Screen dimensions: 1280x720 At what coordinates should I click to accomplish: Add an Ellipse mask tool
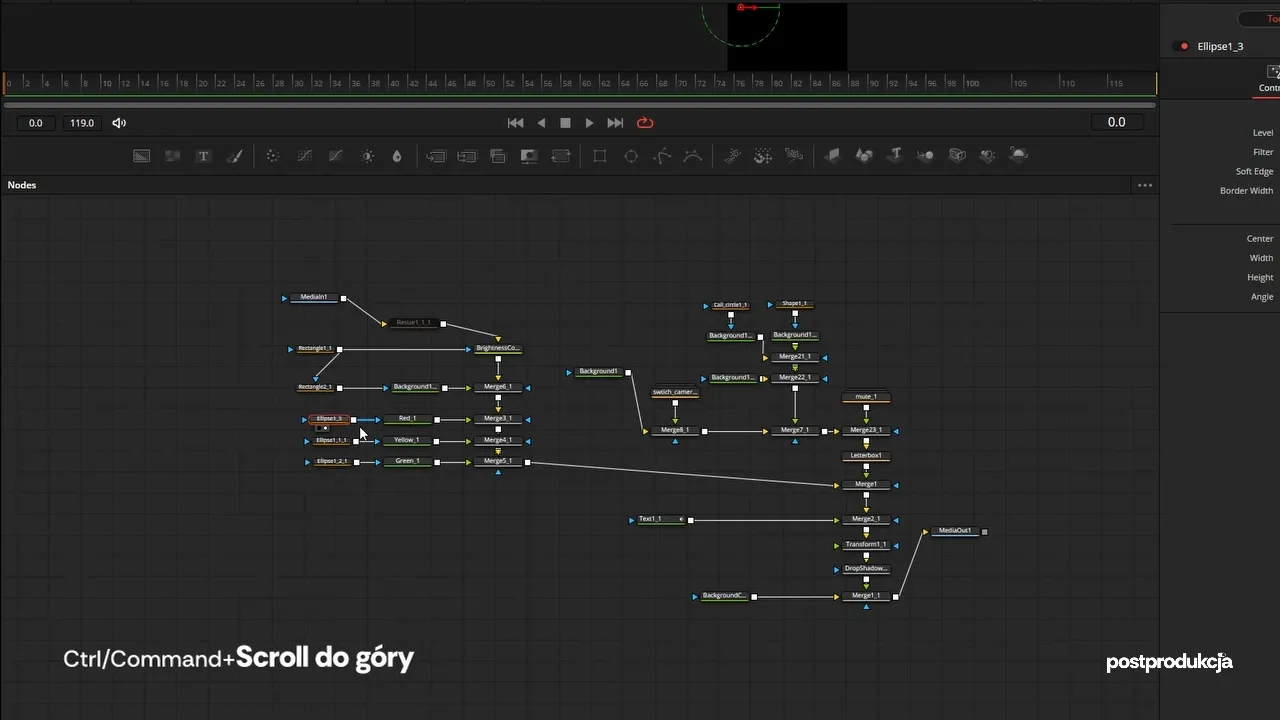(631, 156)
